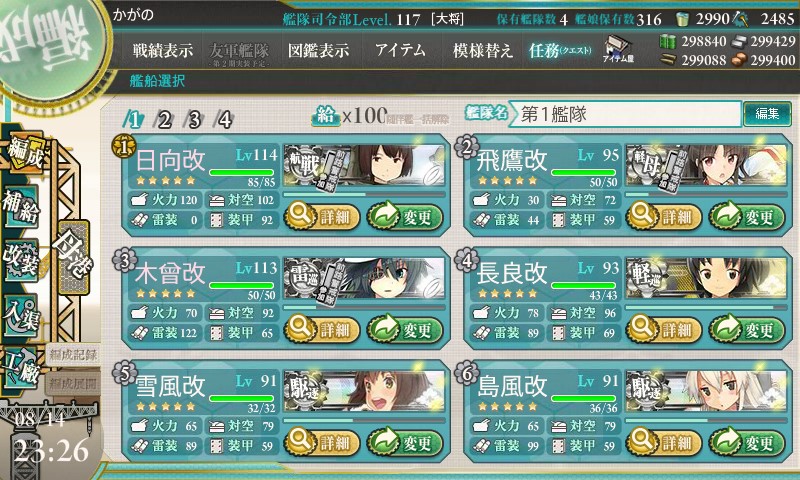Open 図鑑表示 encyclopedia menu
This screenshot has width=800, height=480.
[x=318, y=50]
